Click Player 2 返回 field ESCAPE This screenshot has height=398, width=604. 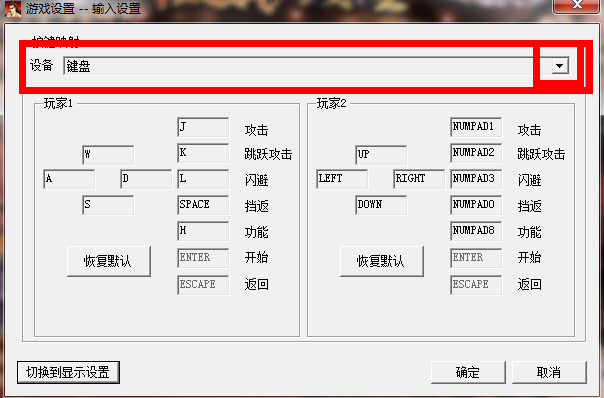(x=476, y=285)
